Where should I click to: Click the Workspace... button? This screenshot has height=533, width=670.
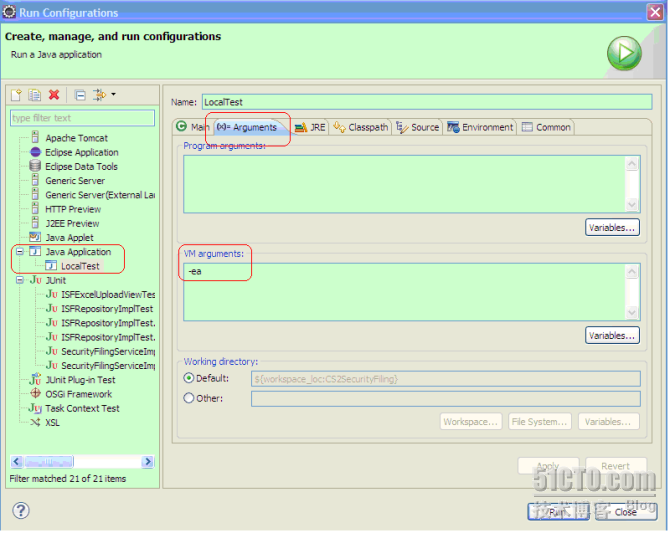tap(470, 422)
